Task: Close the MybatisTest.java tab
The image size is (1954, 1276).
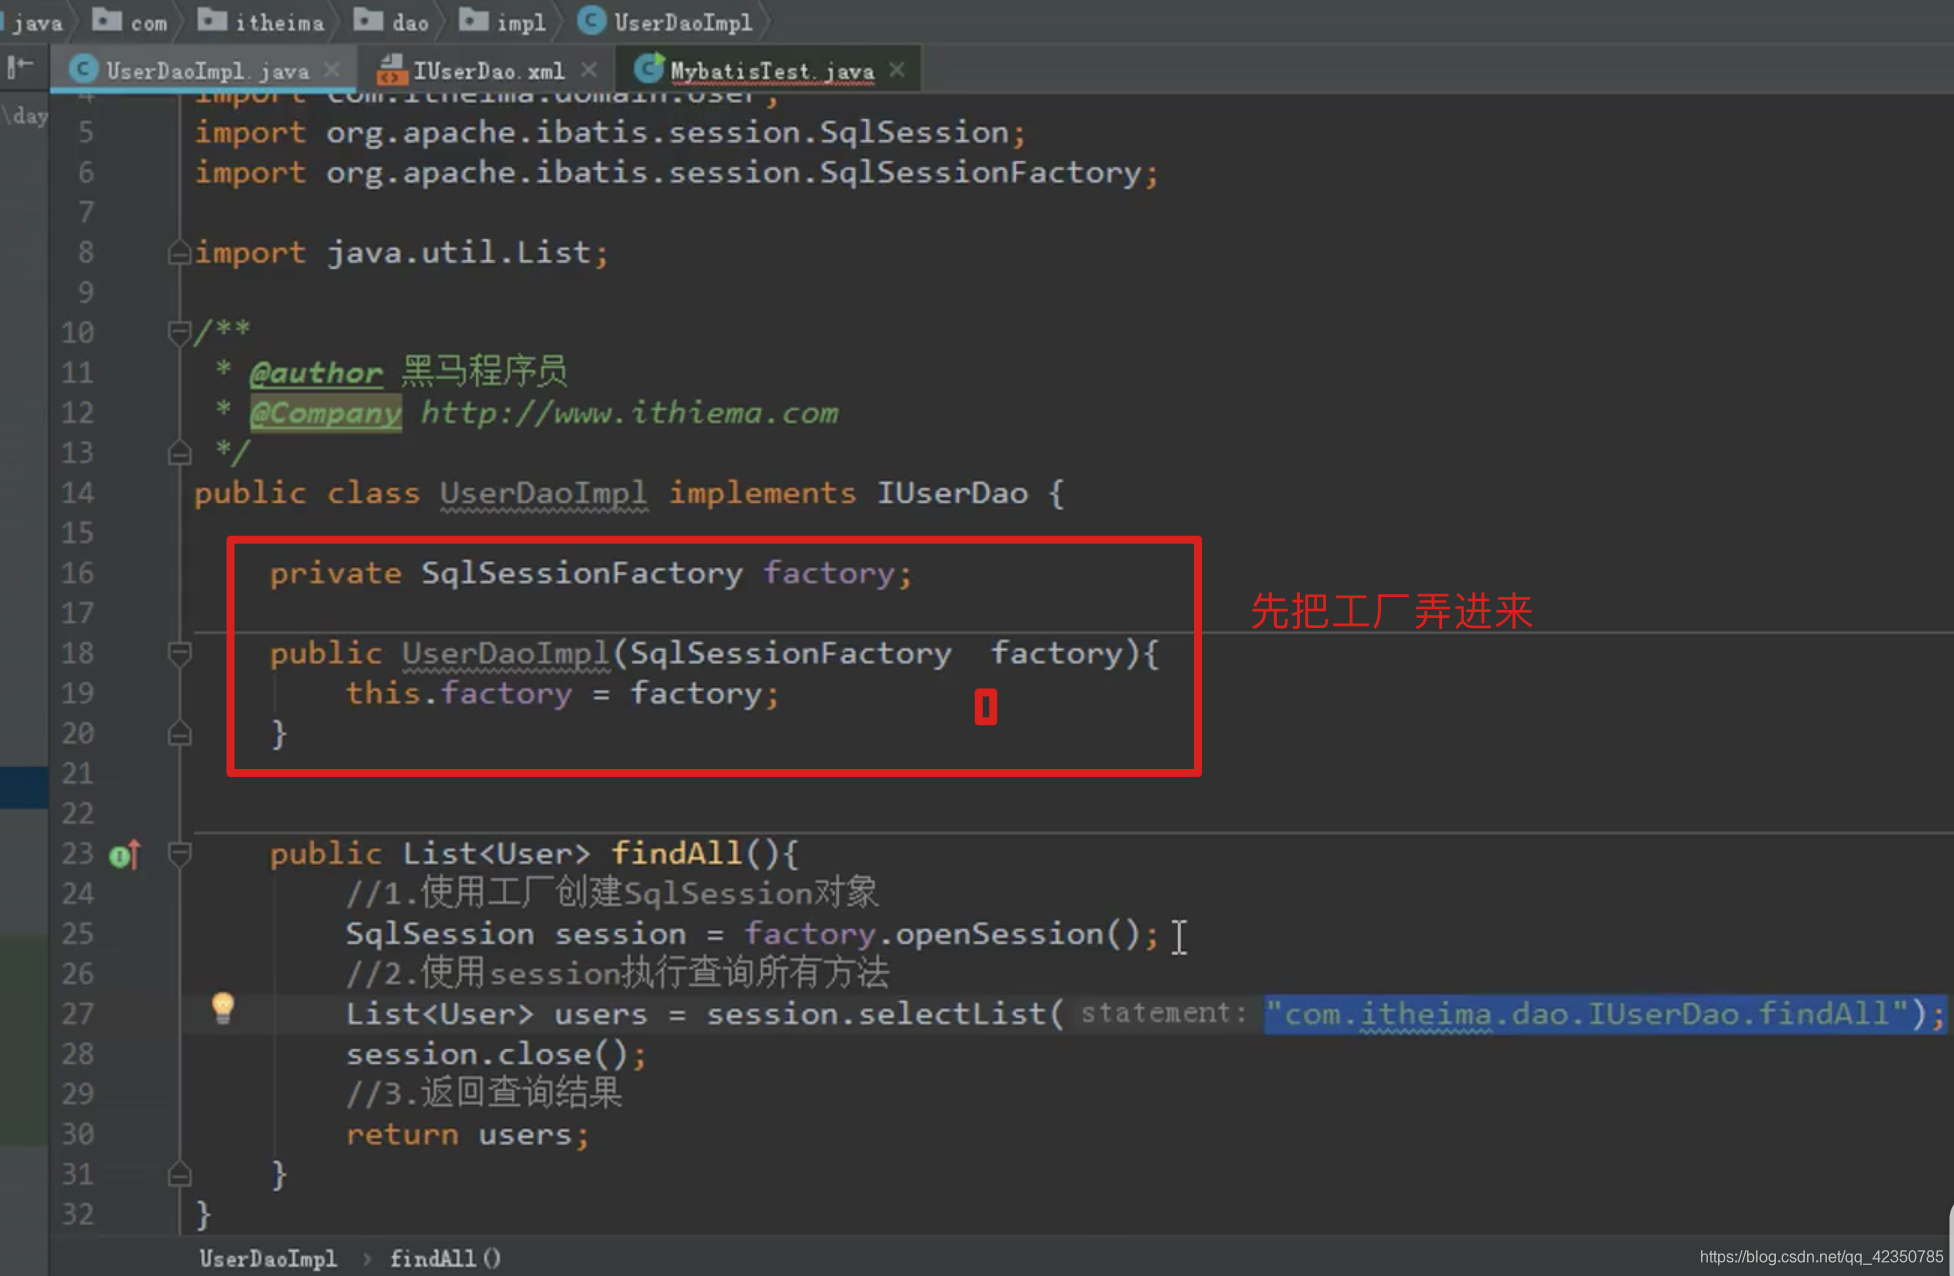Action: pyautogui.click(x=897, y=70)
